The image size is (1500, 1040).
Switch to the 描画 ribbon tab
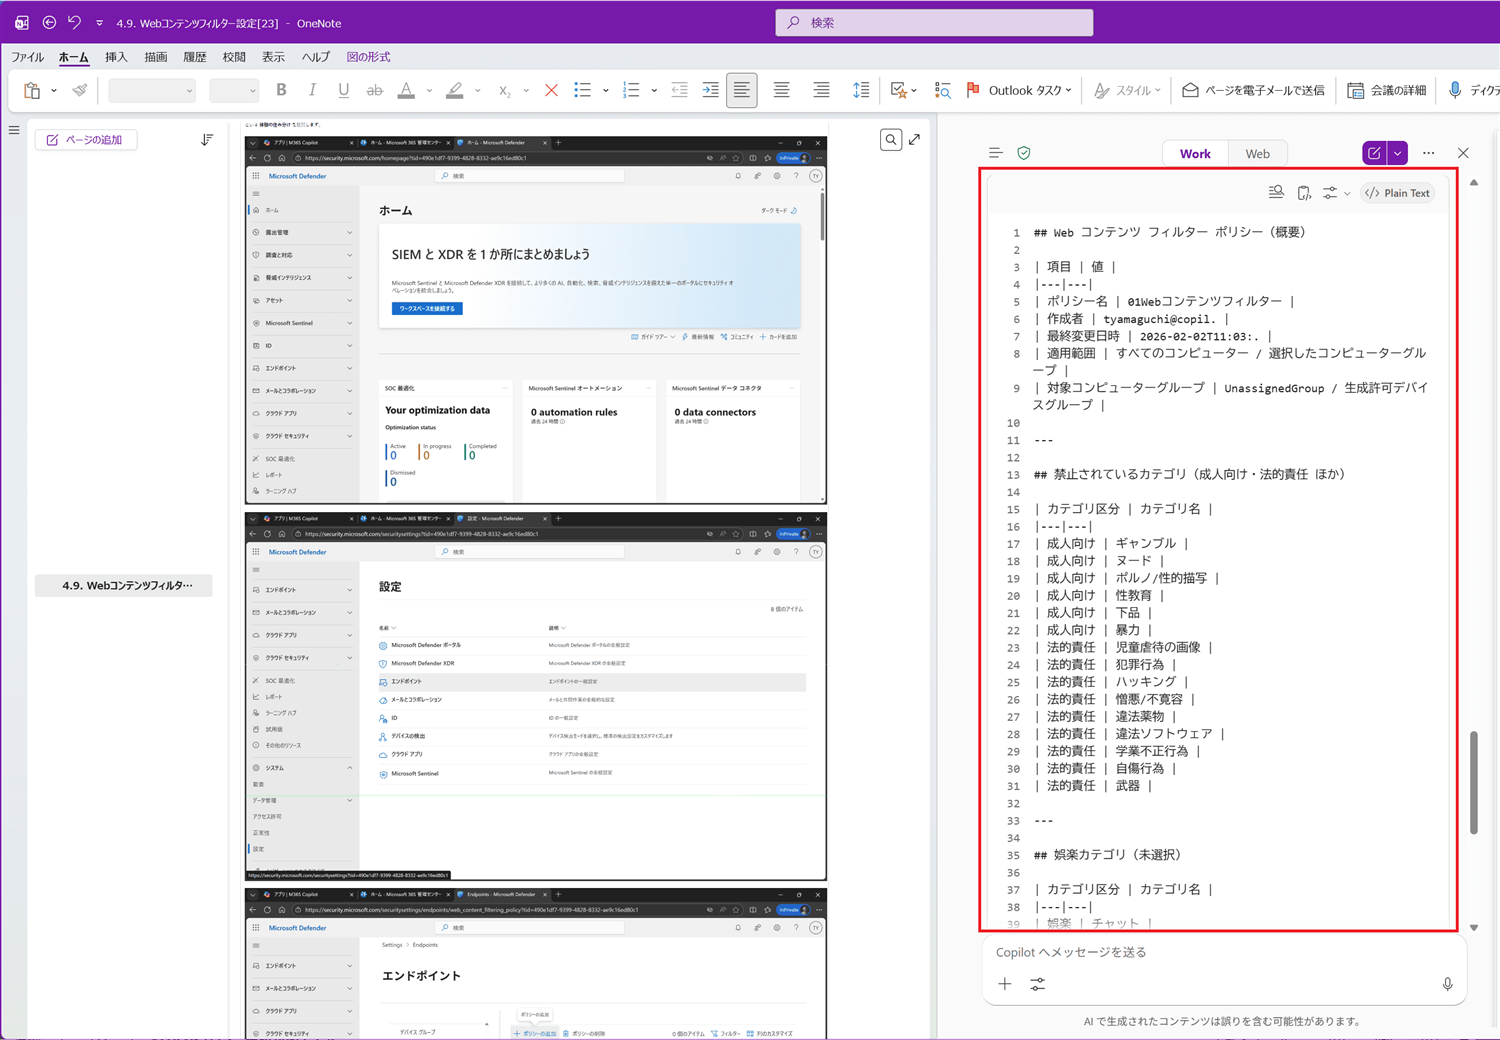155,57
